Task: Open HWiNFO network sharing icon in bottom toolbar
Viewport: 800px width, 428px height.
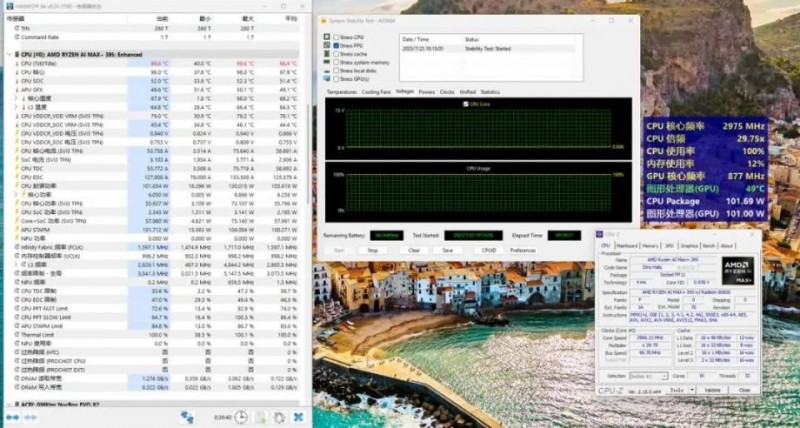Action: click(x=187, y=417)
